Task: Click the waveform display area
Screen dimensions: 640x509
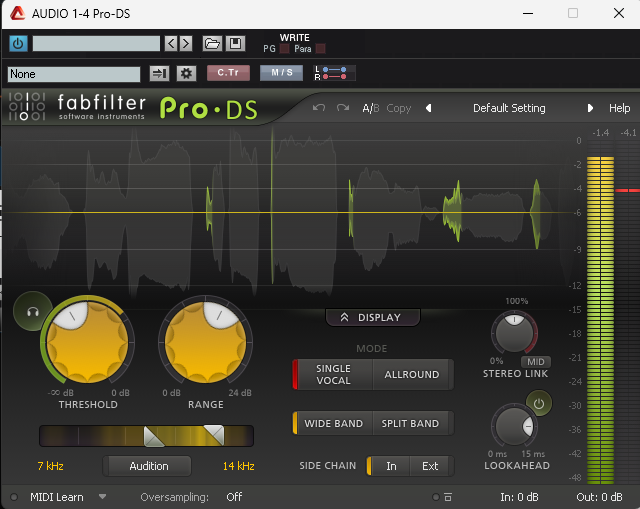Action: (x=286, y=212)
